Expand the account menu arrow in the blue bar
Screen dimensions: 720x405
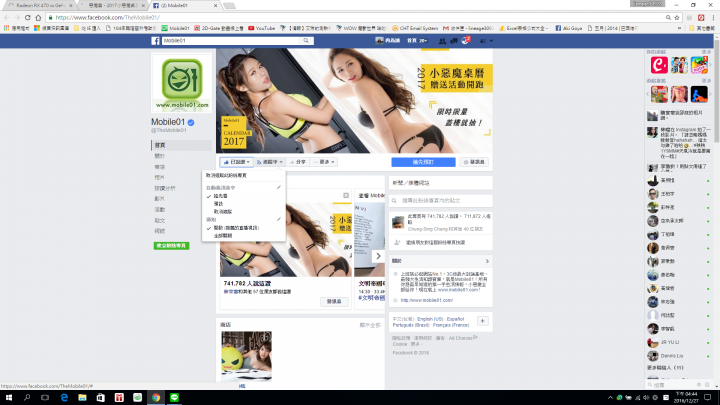(491, 41)
